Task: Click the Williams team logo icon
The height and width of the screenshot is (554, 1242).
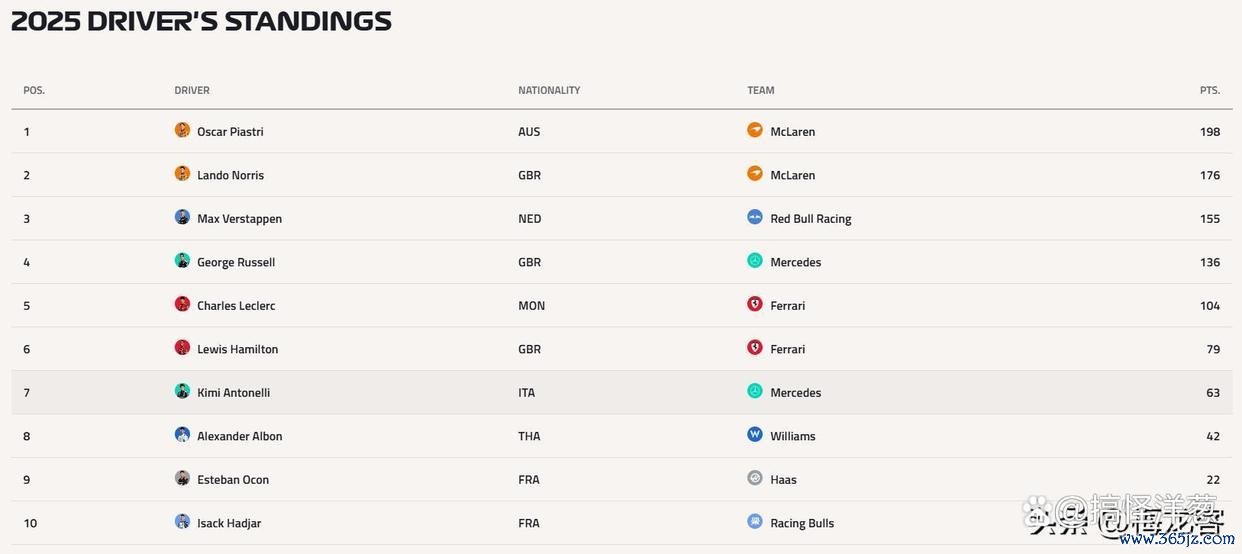Action: pyautogui.click(x=755, y=435)
